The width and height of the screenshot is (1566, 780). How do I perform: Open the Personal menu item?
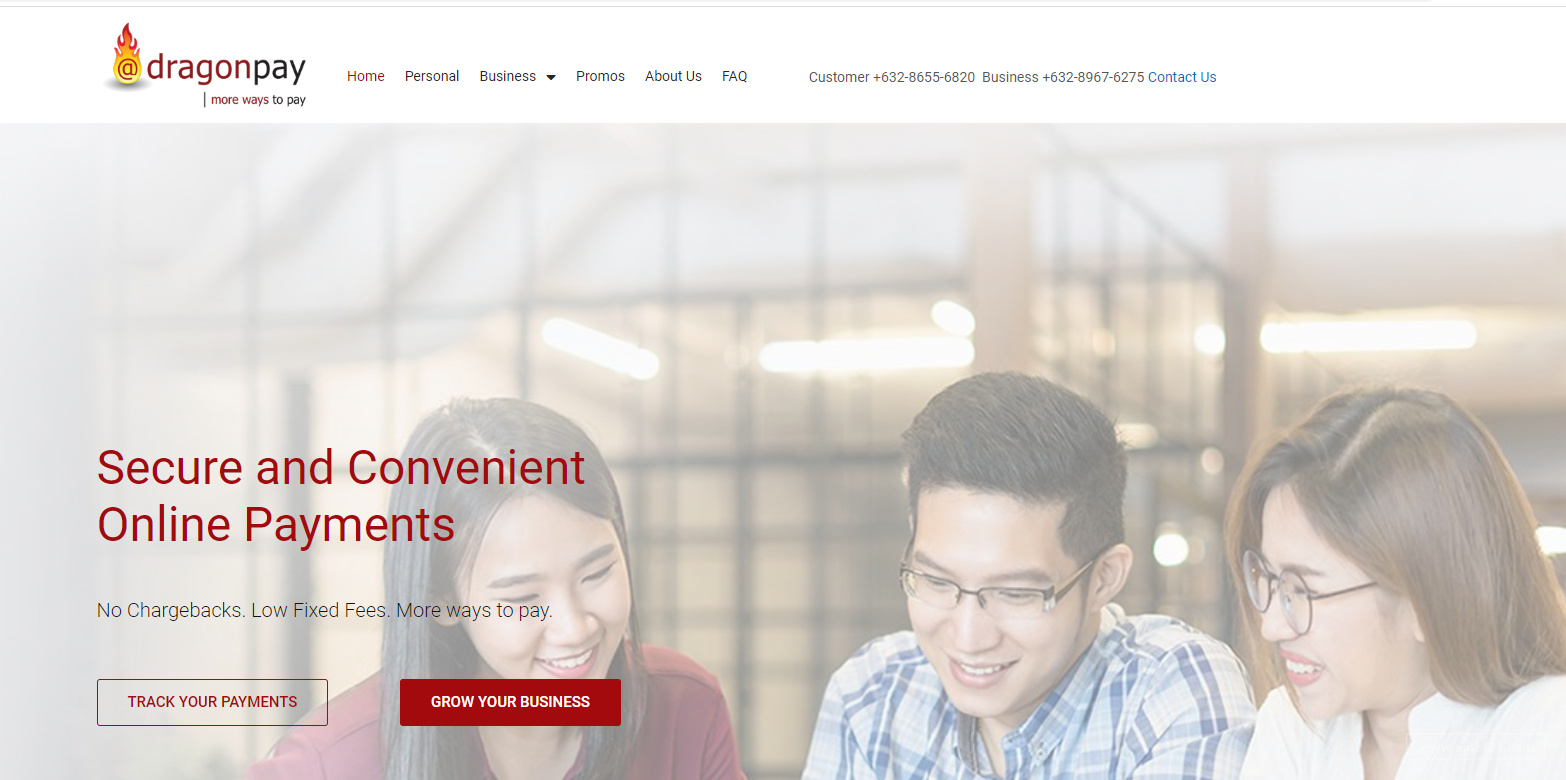click(432, 76)
